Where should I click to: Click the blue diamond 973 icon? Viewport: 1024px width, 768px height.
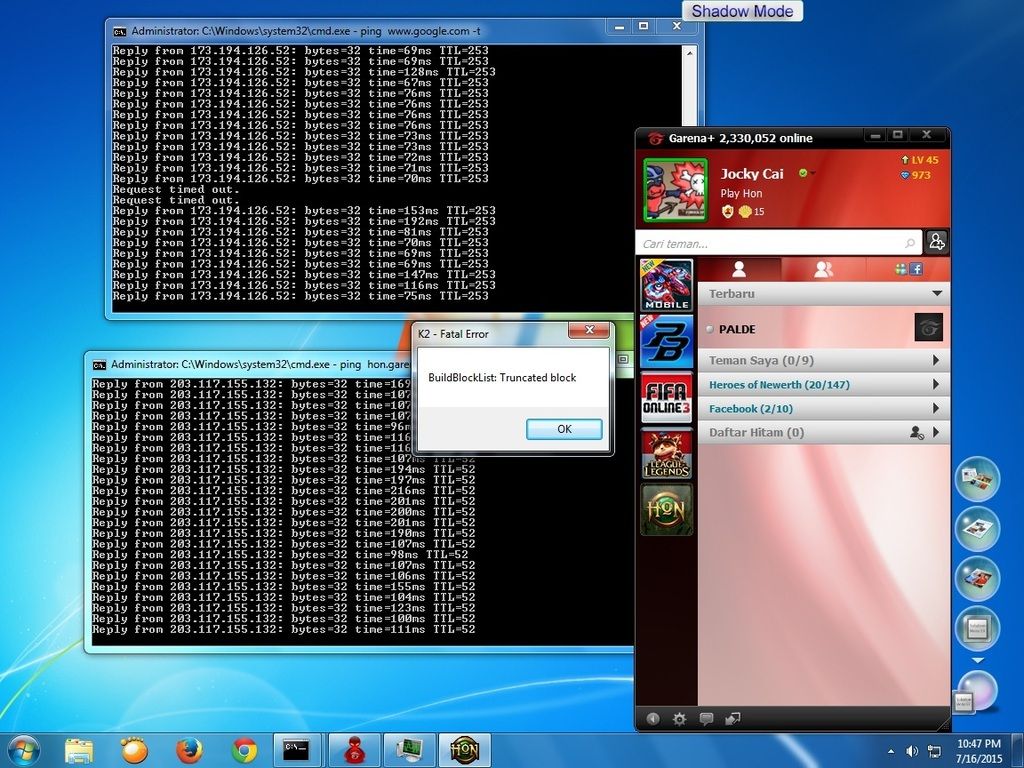(904, 175)
